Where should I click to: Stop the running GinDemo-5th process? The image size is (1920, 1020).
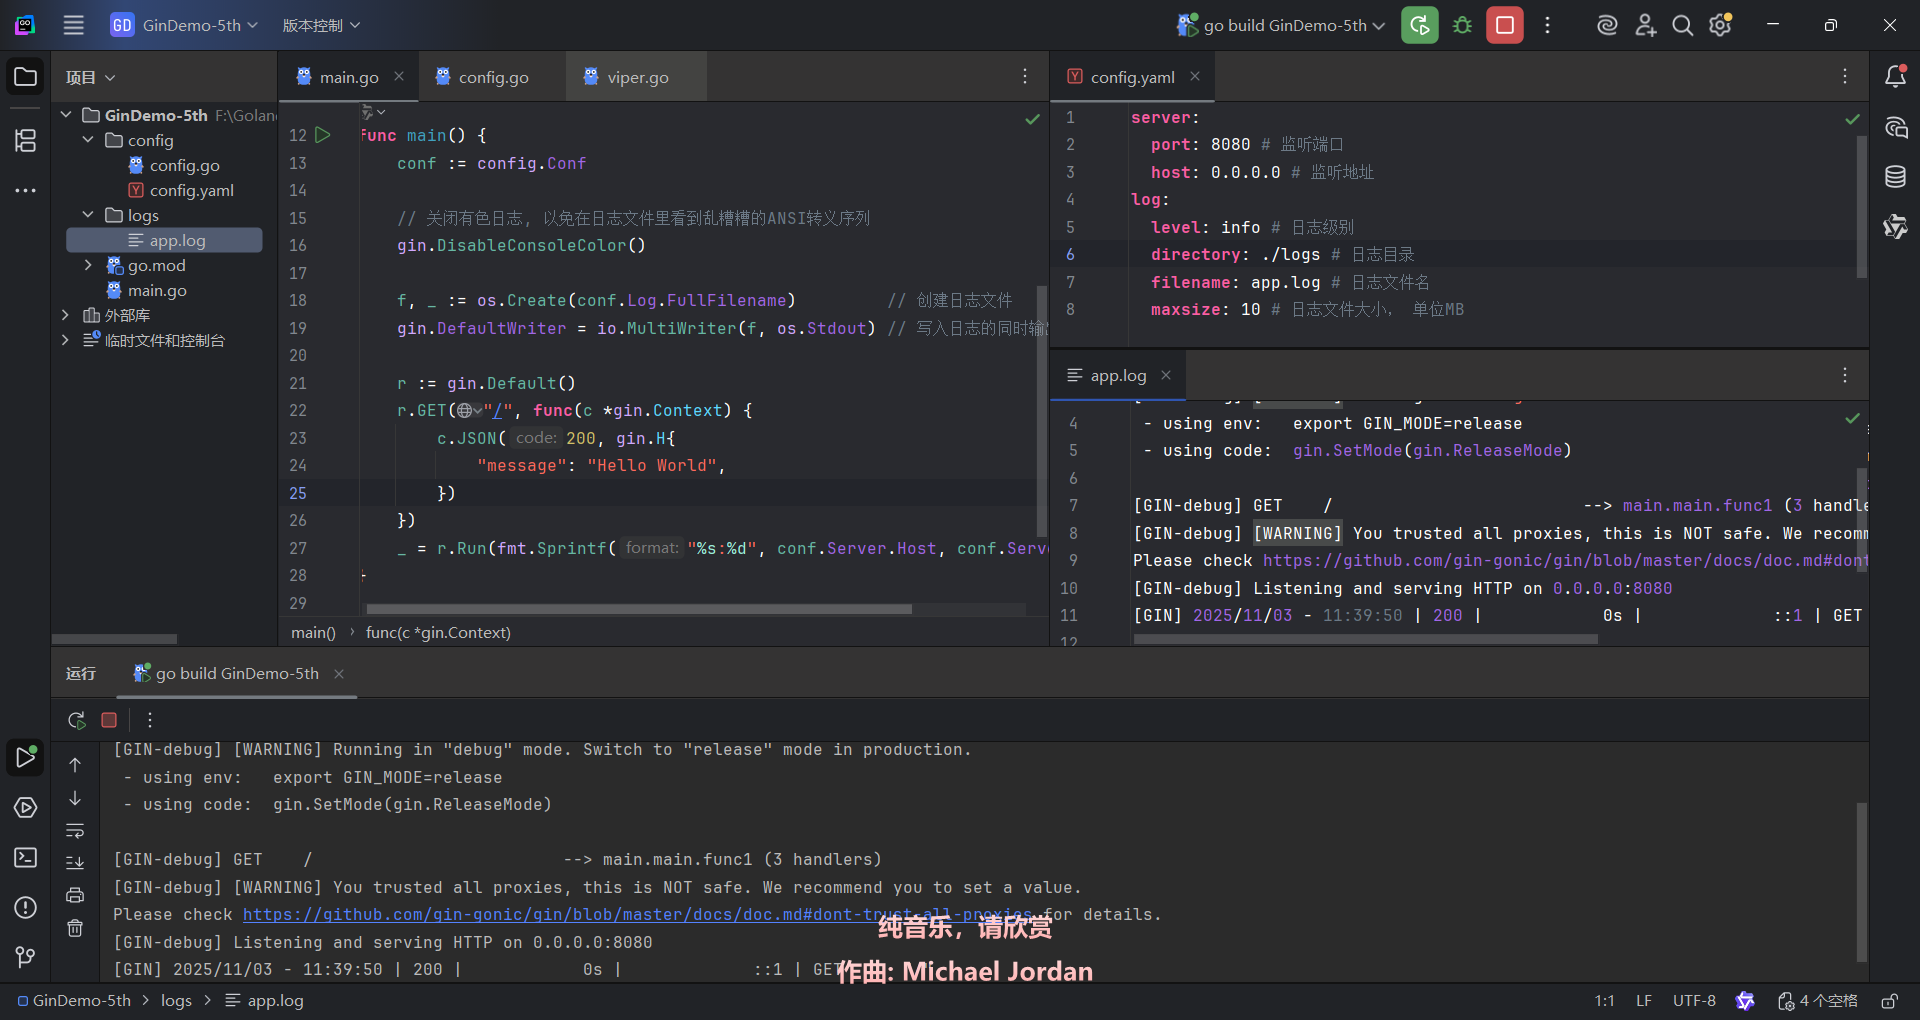(1504, 25)
